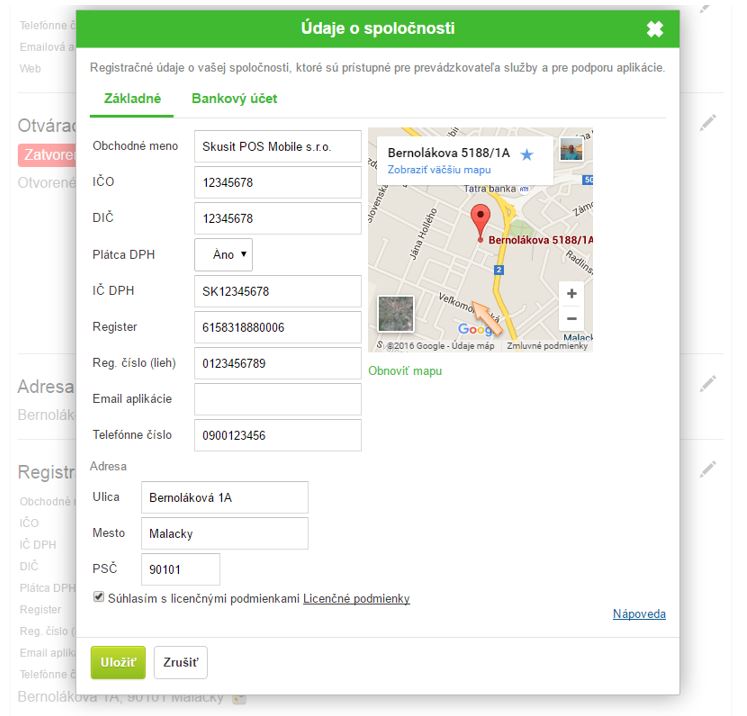Click Obnoviť mapu to refresh the map
747x716 pixels.
(405, 371)
